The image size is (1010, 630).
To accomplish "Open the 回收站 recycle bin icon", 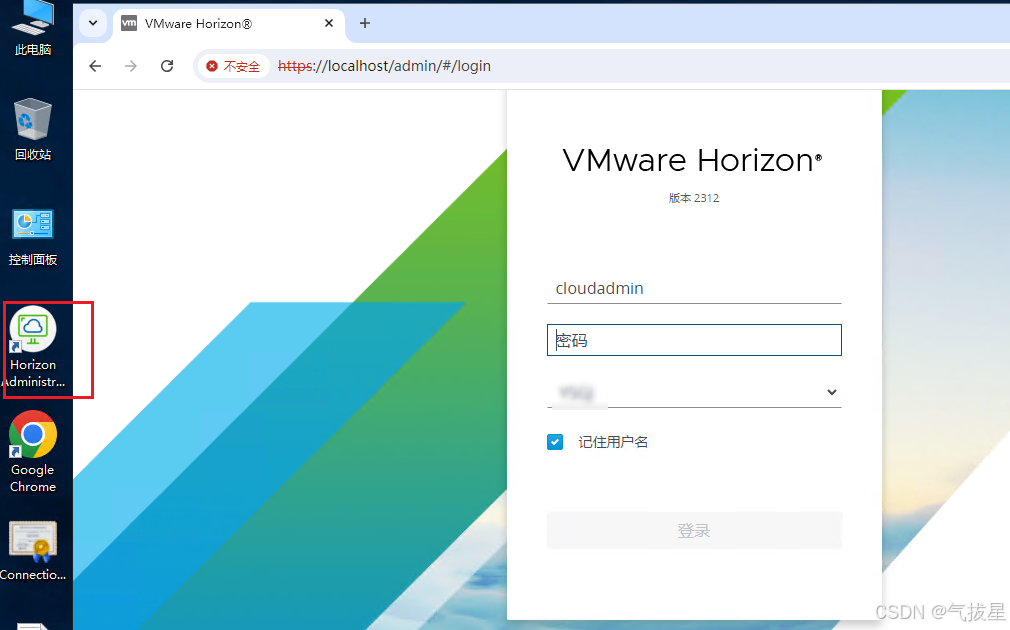I will click(x=33, y=129).
